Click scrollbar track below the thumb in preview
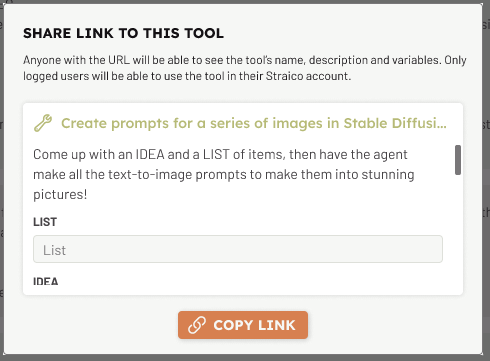The width and height of the screenshot is (490, 361). pyautogui.click(x=458, y=233)
